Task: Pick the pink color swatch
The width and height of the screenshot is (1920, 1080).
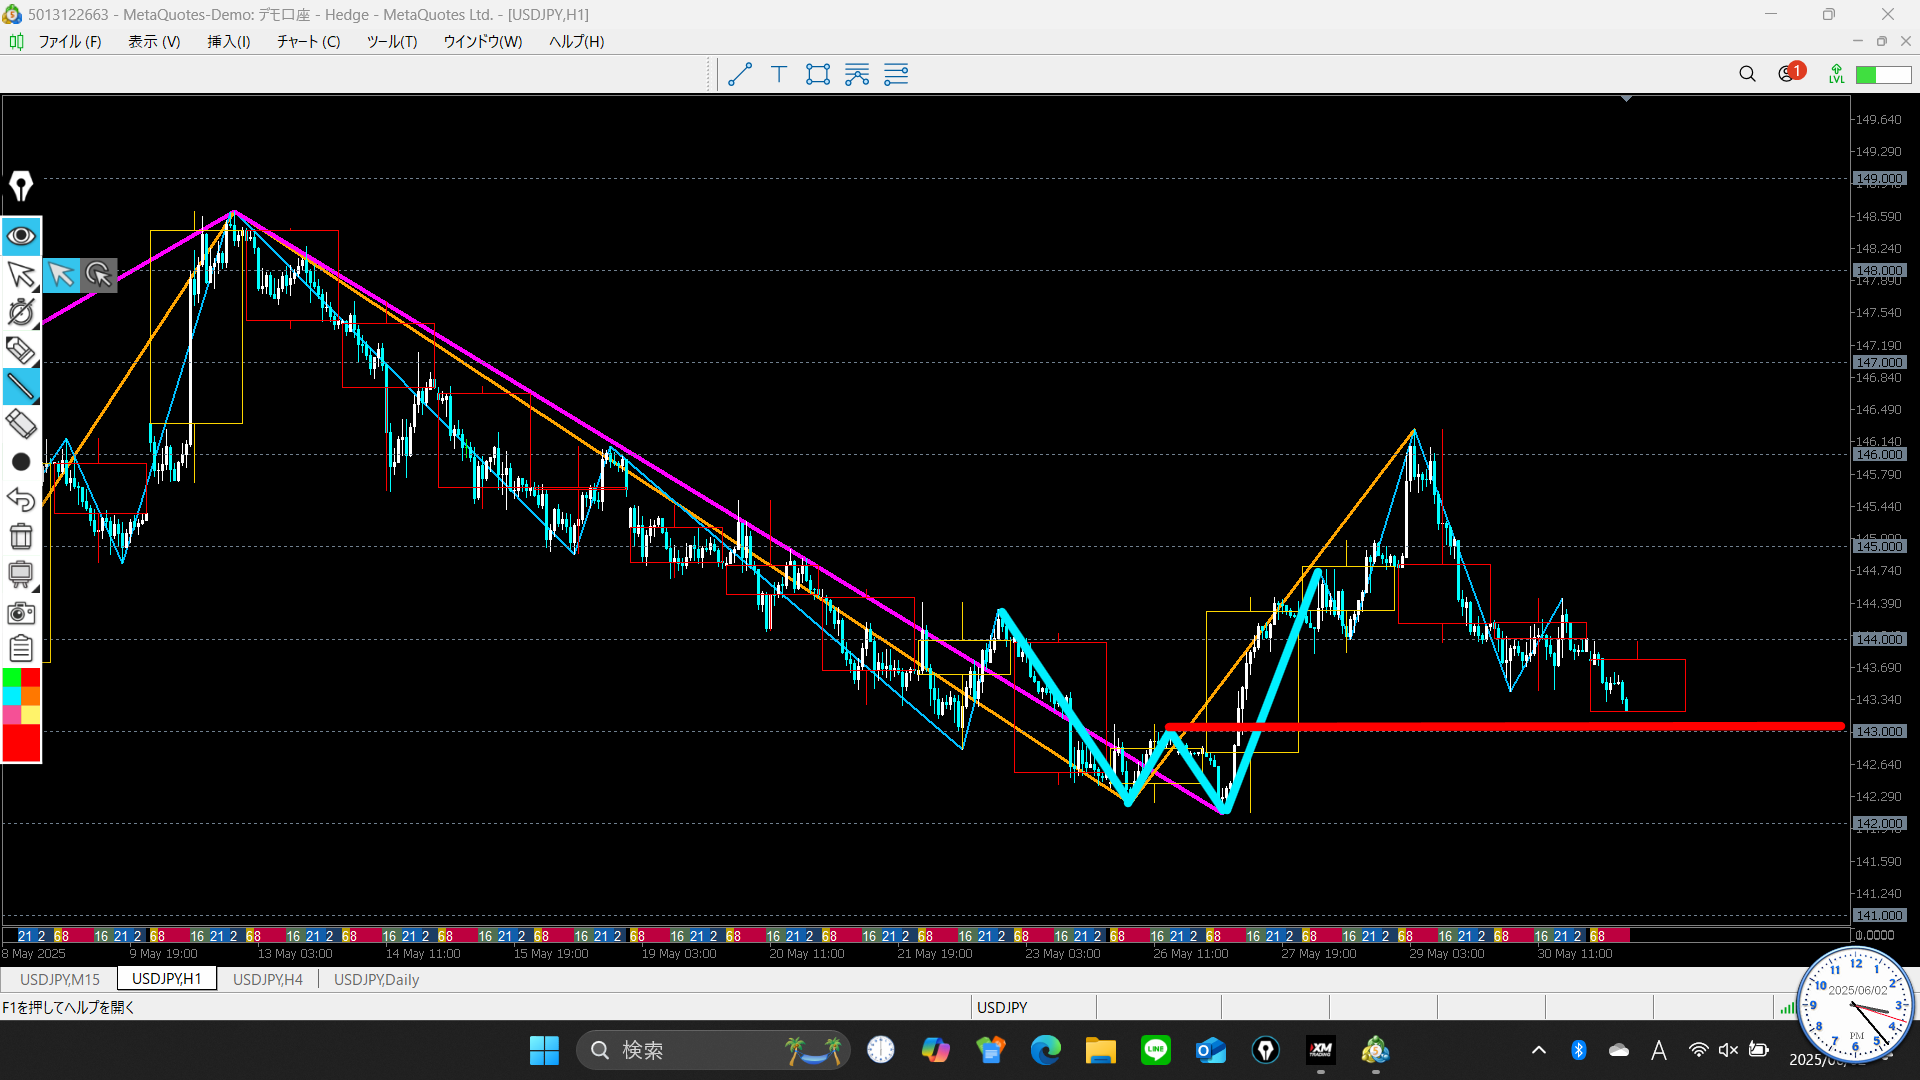Action: (x=12, y=715)
